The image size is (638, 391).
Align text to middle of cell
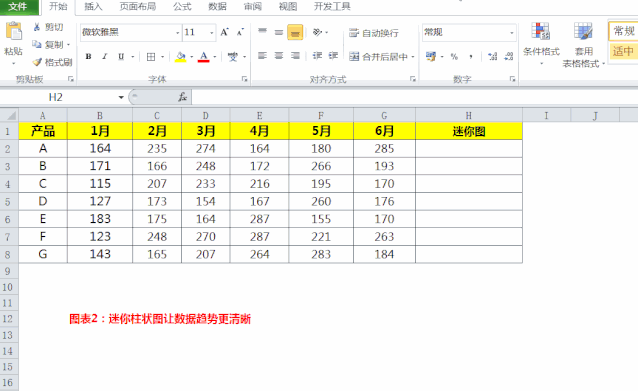coord(279,32)
